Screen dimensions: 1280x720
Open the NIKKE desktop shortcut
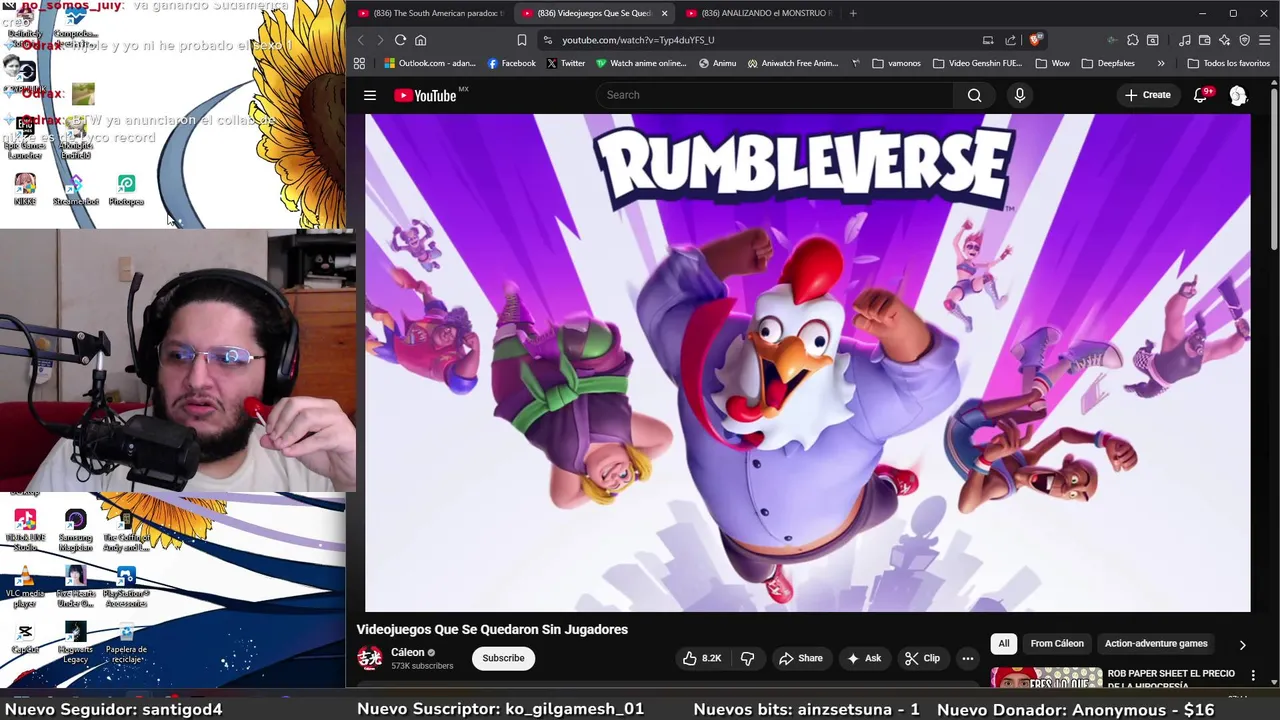pos(25,190)
